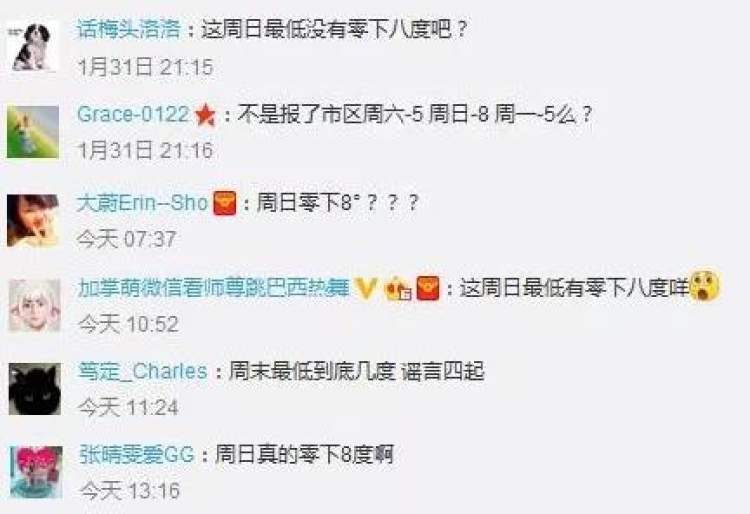Screen dimensions: 750x514
Task: Open the black cat avatar
Action: [35, 389]
